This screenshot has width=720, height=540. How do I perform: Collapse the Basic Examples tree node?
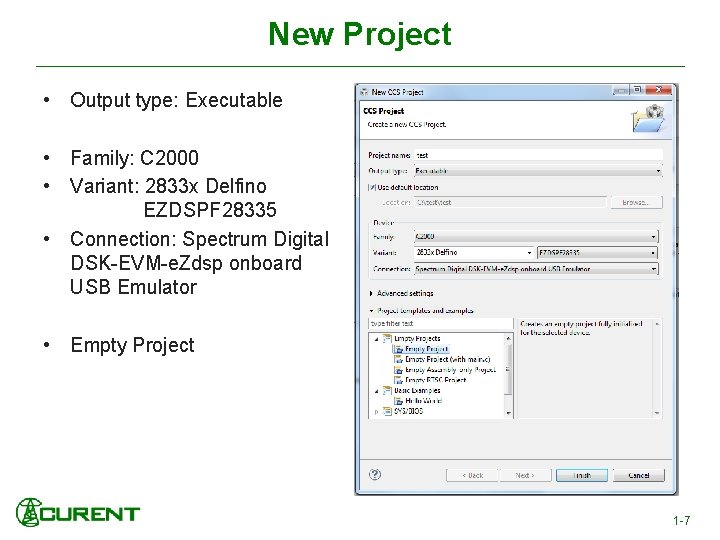377,391
